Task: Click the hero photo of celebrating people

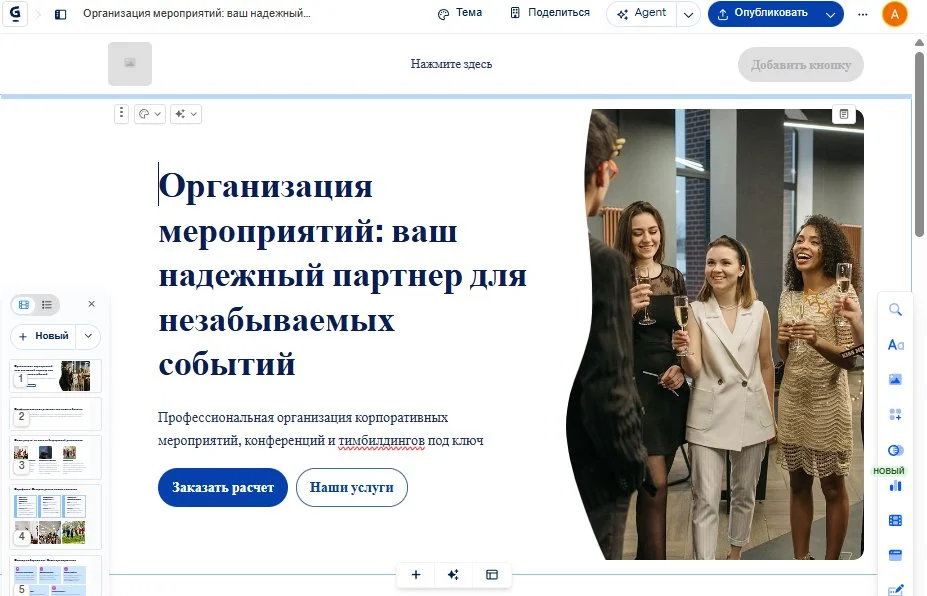Action: (x=715, y=334)
